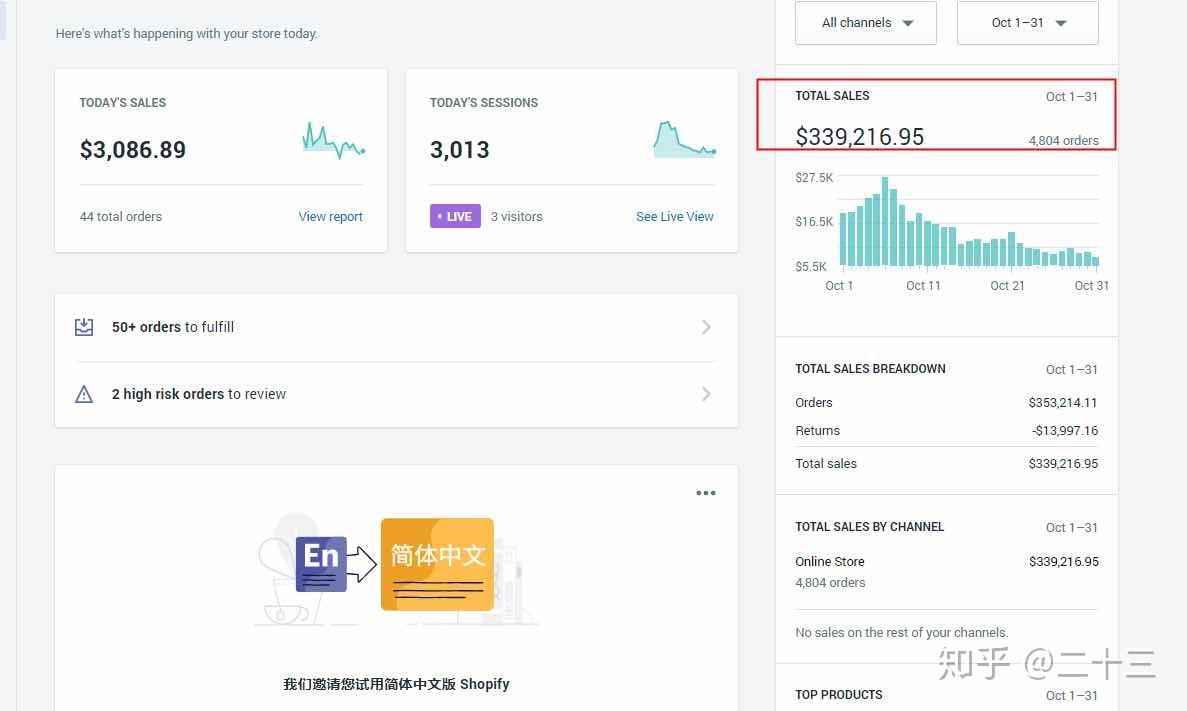Screen dimensions: 1187x711
Task: Click the chevron beside orders to fulfill
Action: [x=706, y=327]
